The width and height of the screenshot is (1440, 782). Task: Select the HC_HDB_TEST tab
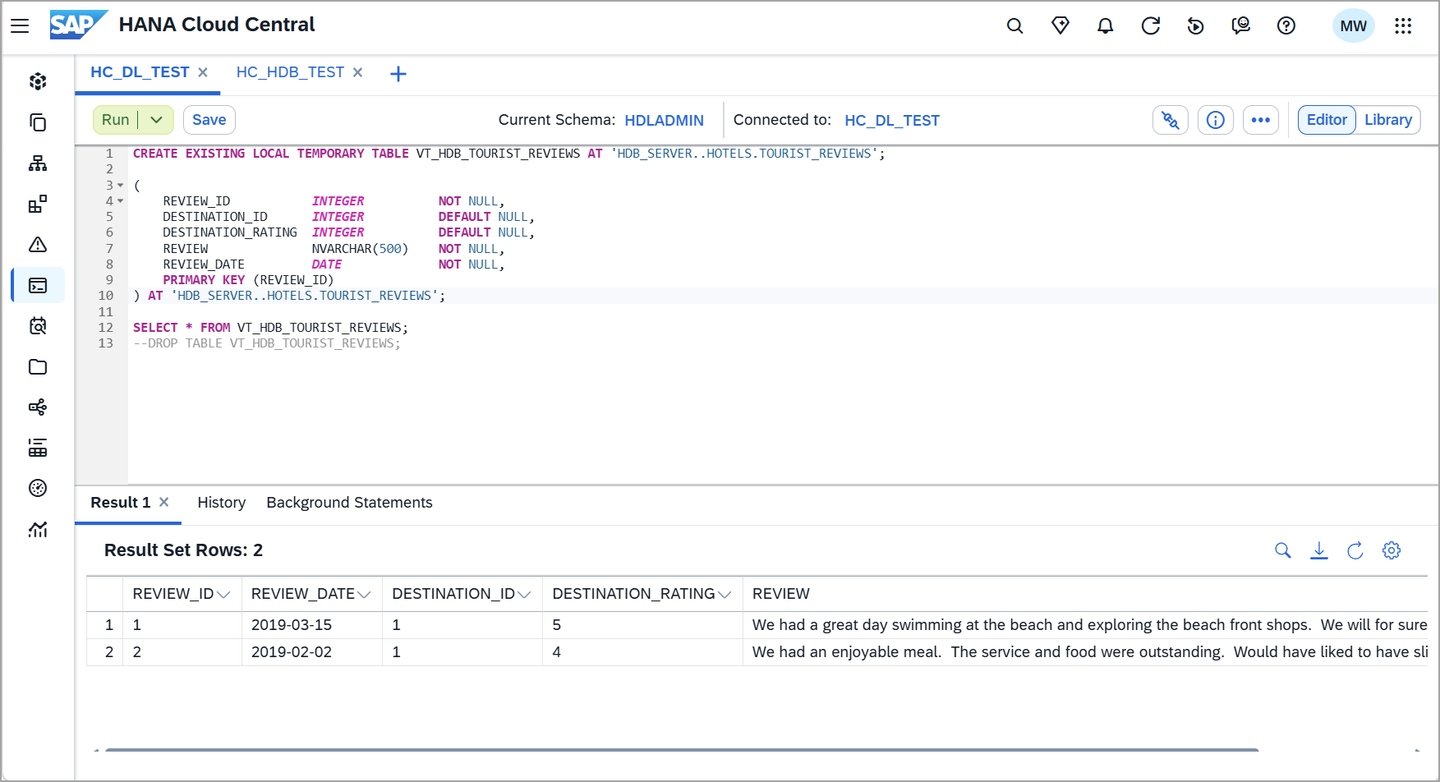290,72
